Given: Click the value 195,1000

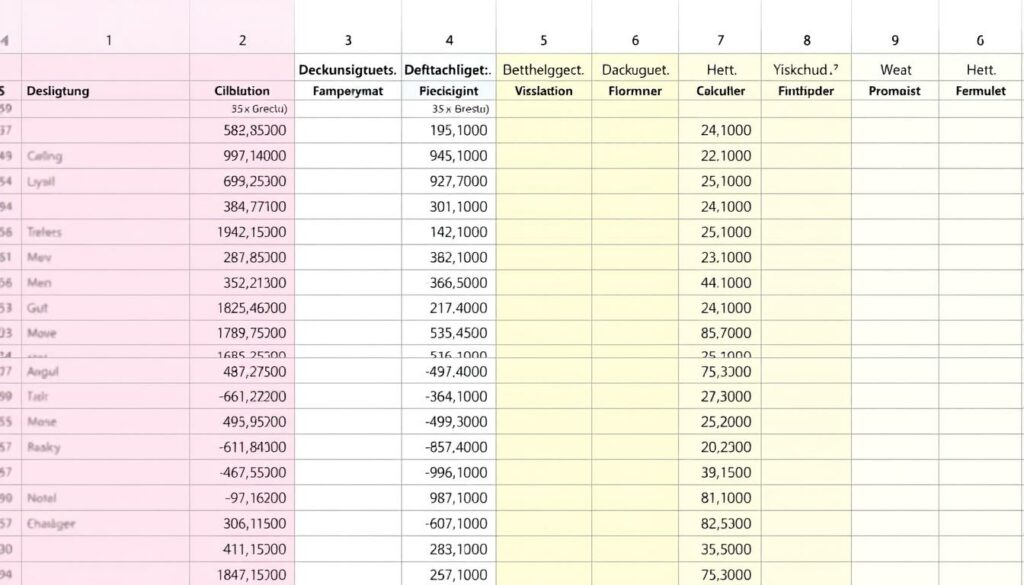Looking at the screenshot, I should [x=458, y=131].
